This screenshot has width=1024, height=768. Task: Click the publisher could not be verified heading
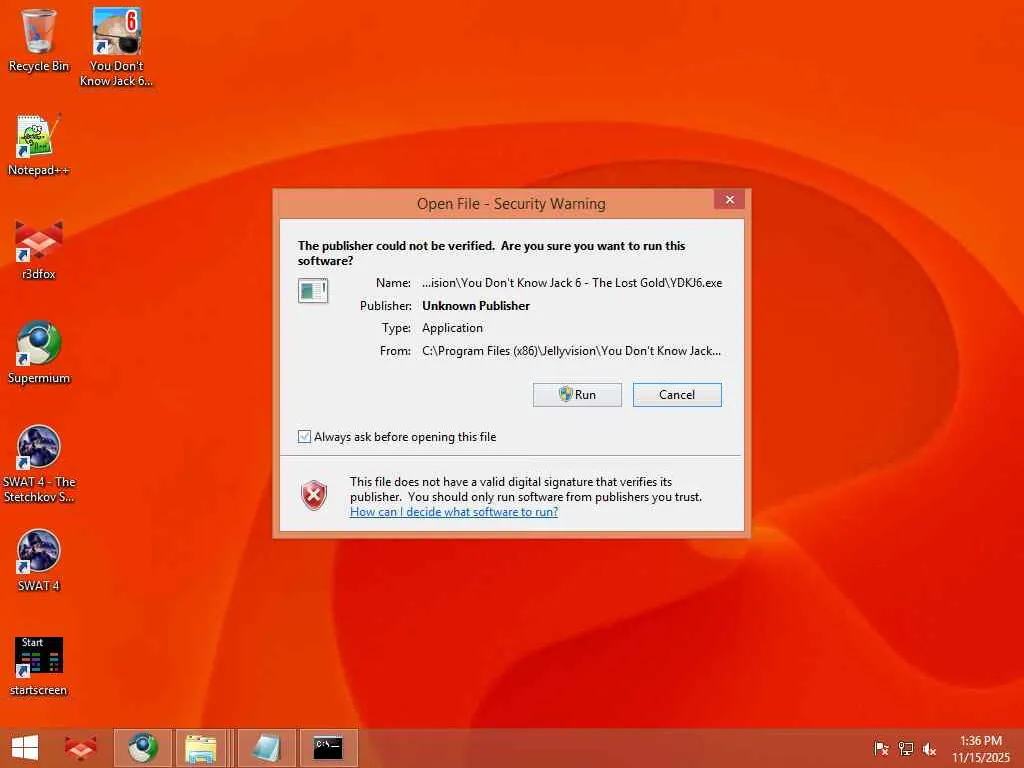point(492,253)
